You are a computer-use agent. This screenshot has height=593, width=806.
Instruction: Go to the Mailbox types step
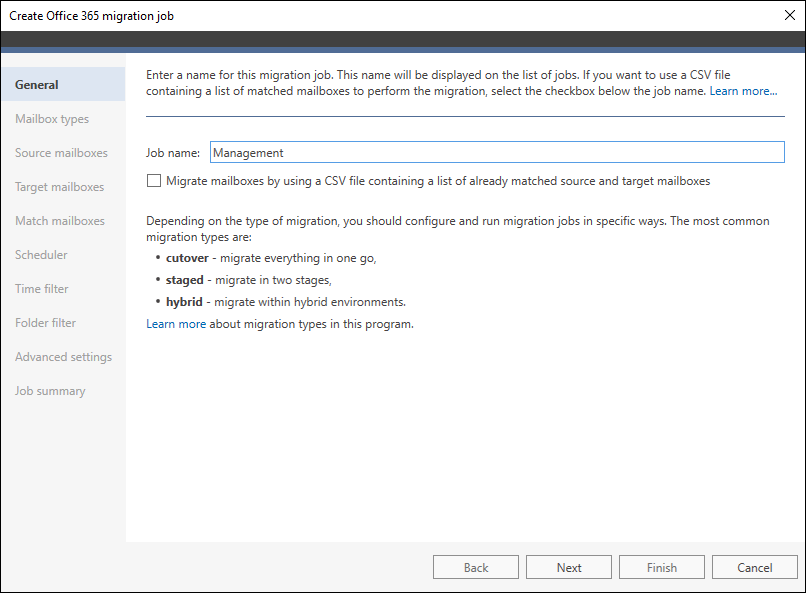point(52,119)
